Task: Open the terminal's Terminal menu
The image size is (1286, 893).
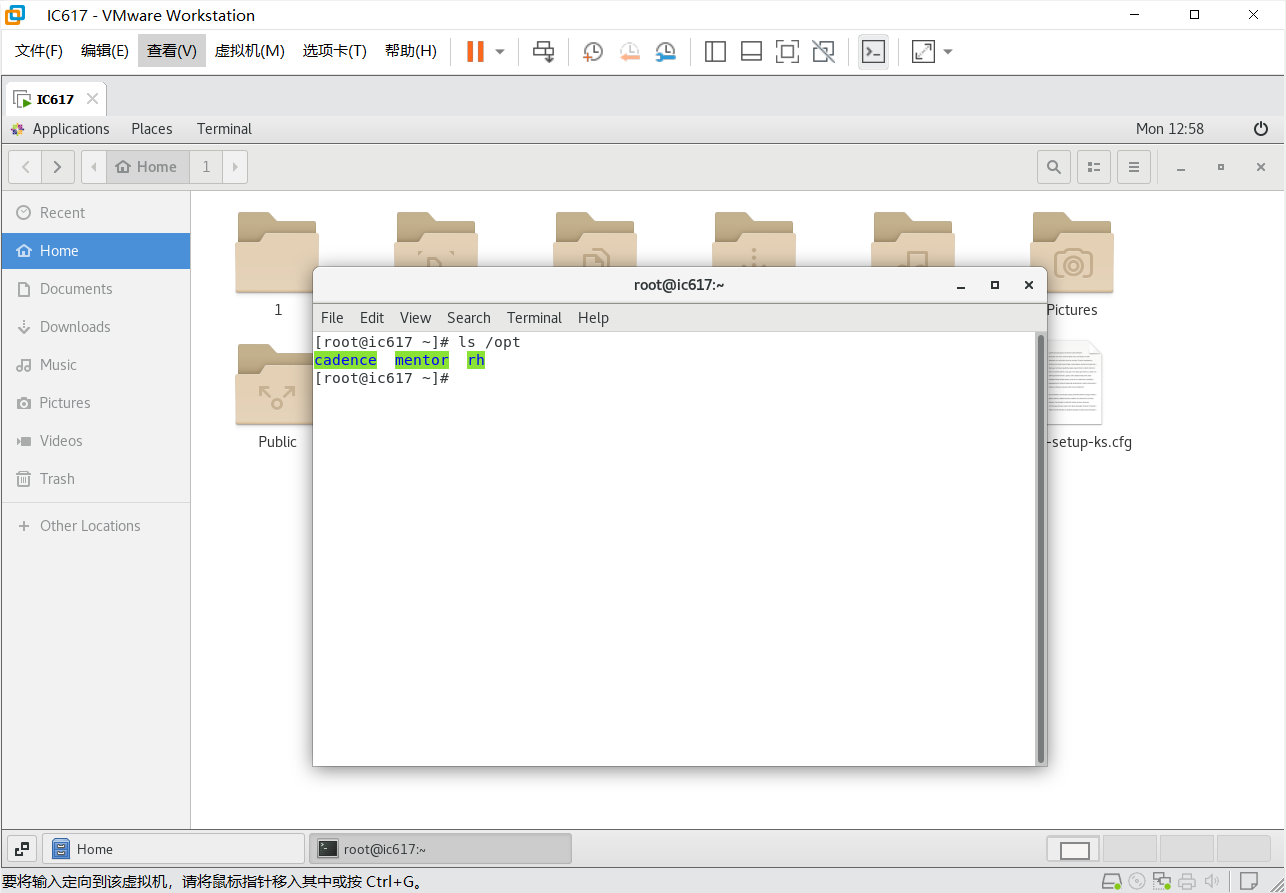Action: (x=534, y=318)
